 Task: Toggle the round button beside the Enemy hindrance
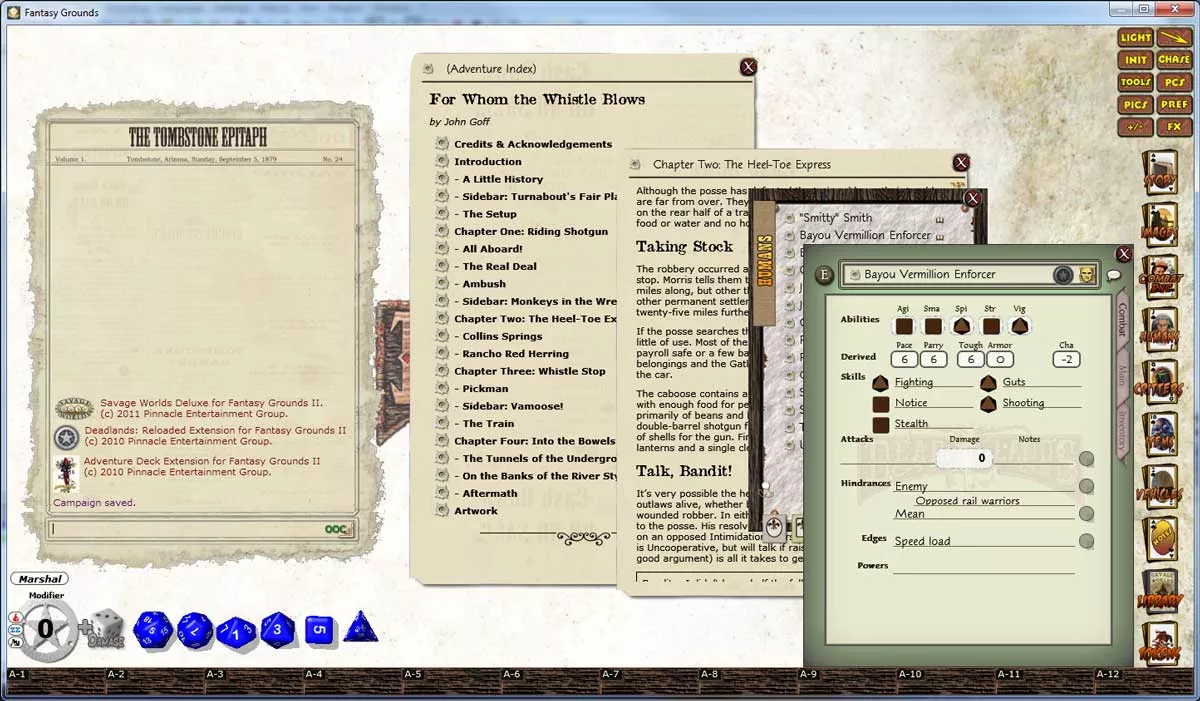[1086, 486]
